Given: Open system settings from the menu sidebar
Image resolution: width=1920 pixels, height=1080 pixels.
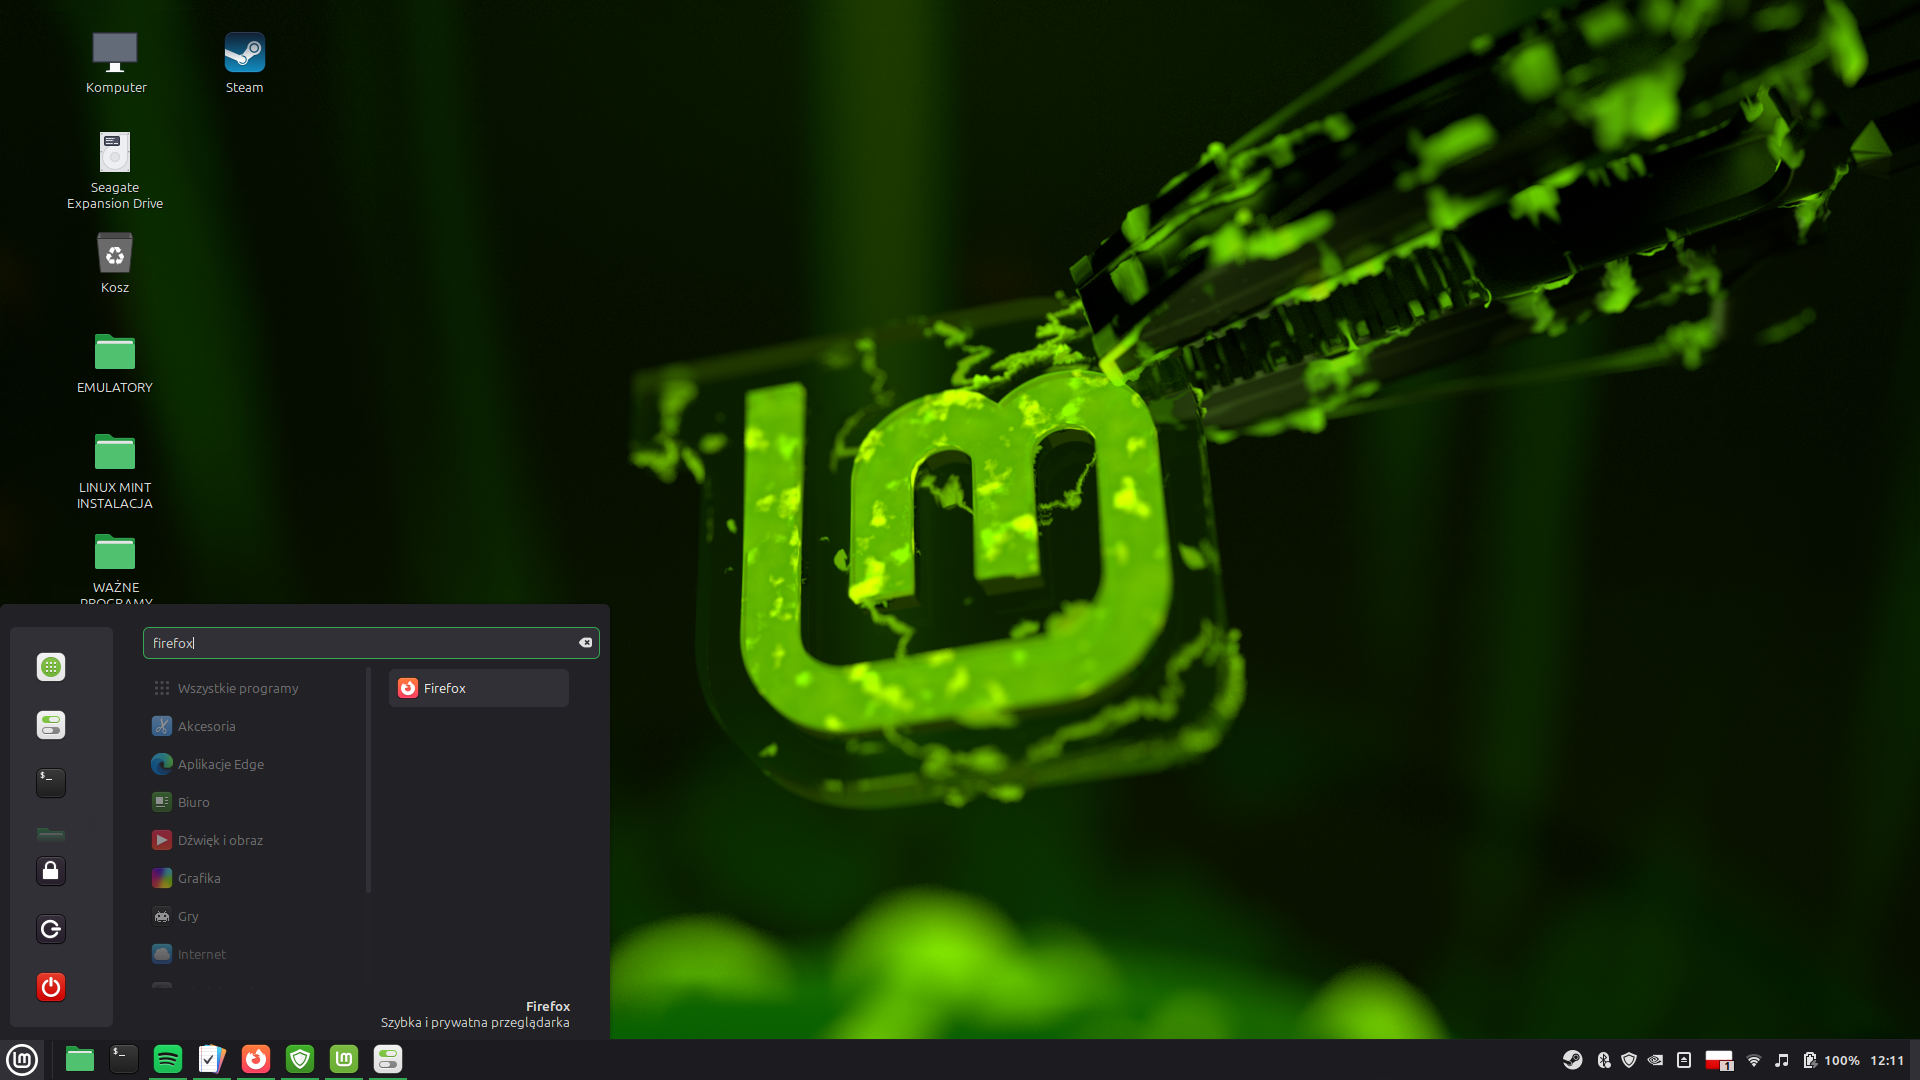Looking at the screenshot, I should (51, 725).
